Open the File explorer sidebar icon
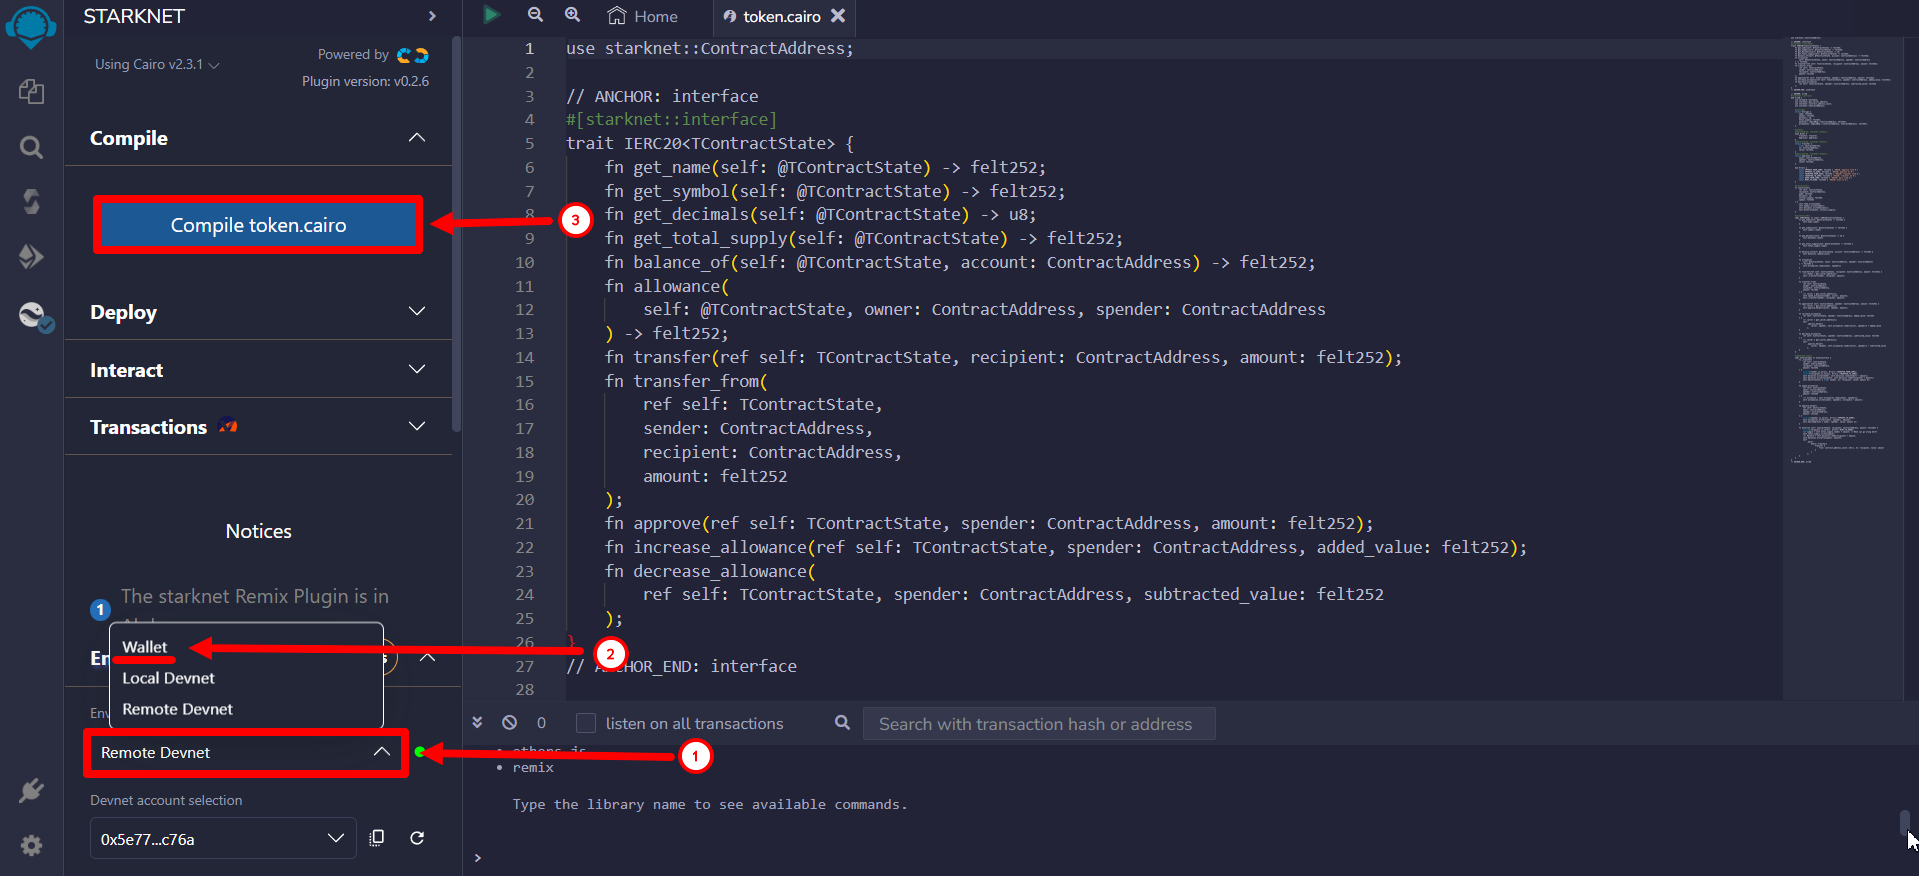The width and height of the screenshot is (1919, 876). 31,91
